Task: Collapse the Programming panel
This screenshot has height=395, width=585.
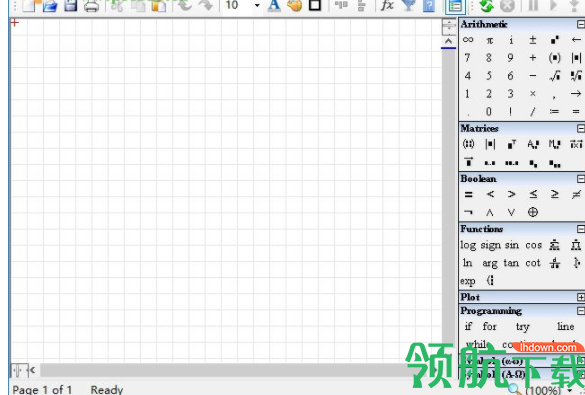Action: point(581,310)
